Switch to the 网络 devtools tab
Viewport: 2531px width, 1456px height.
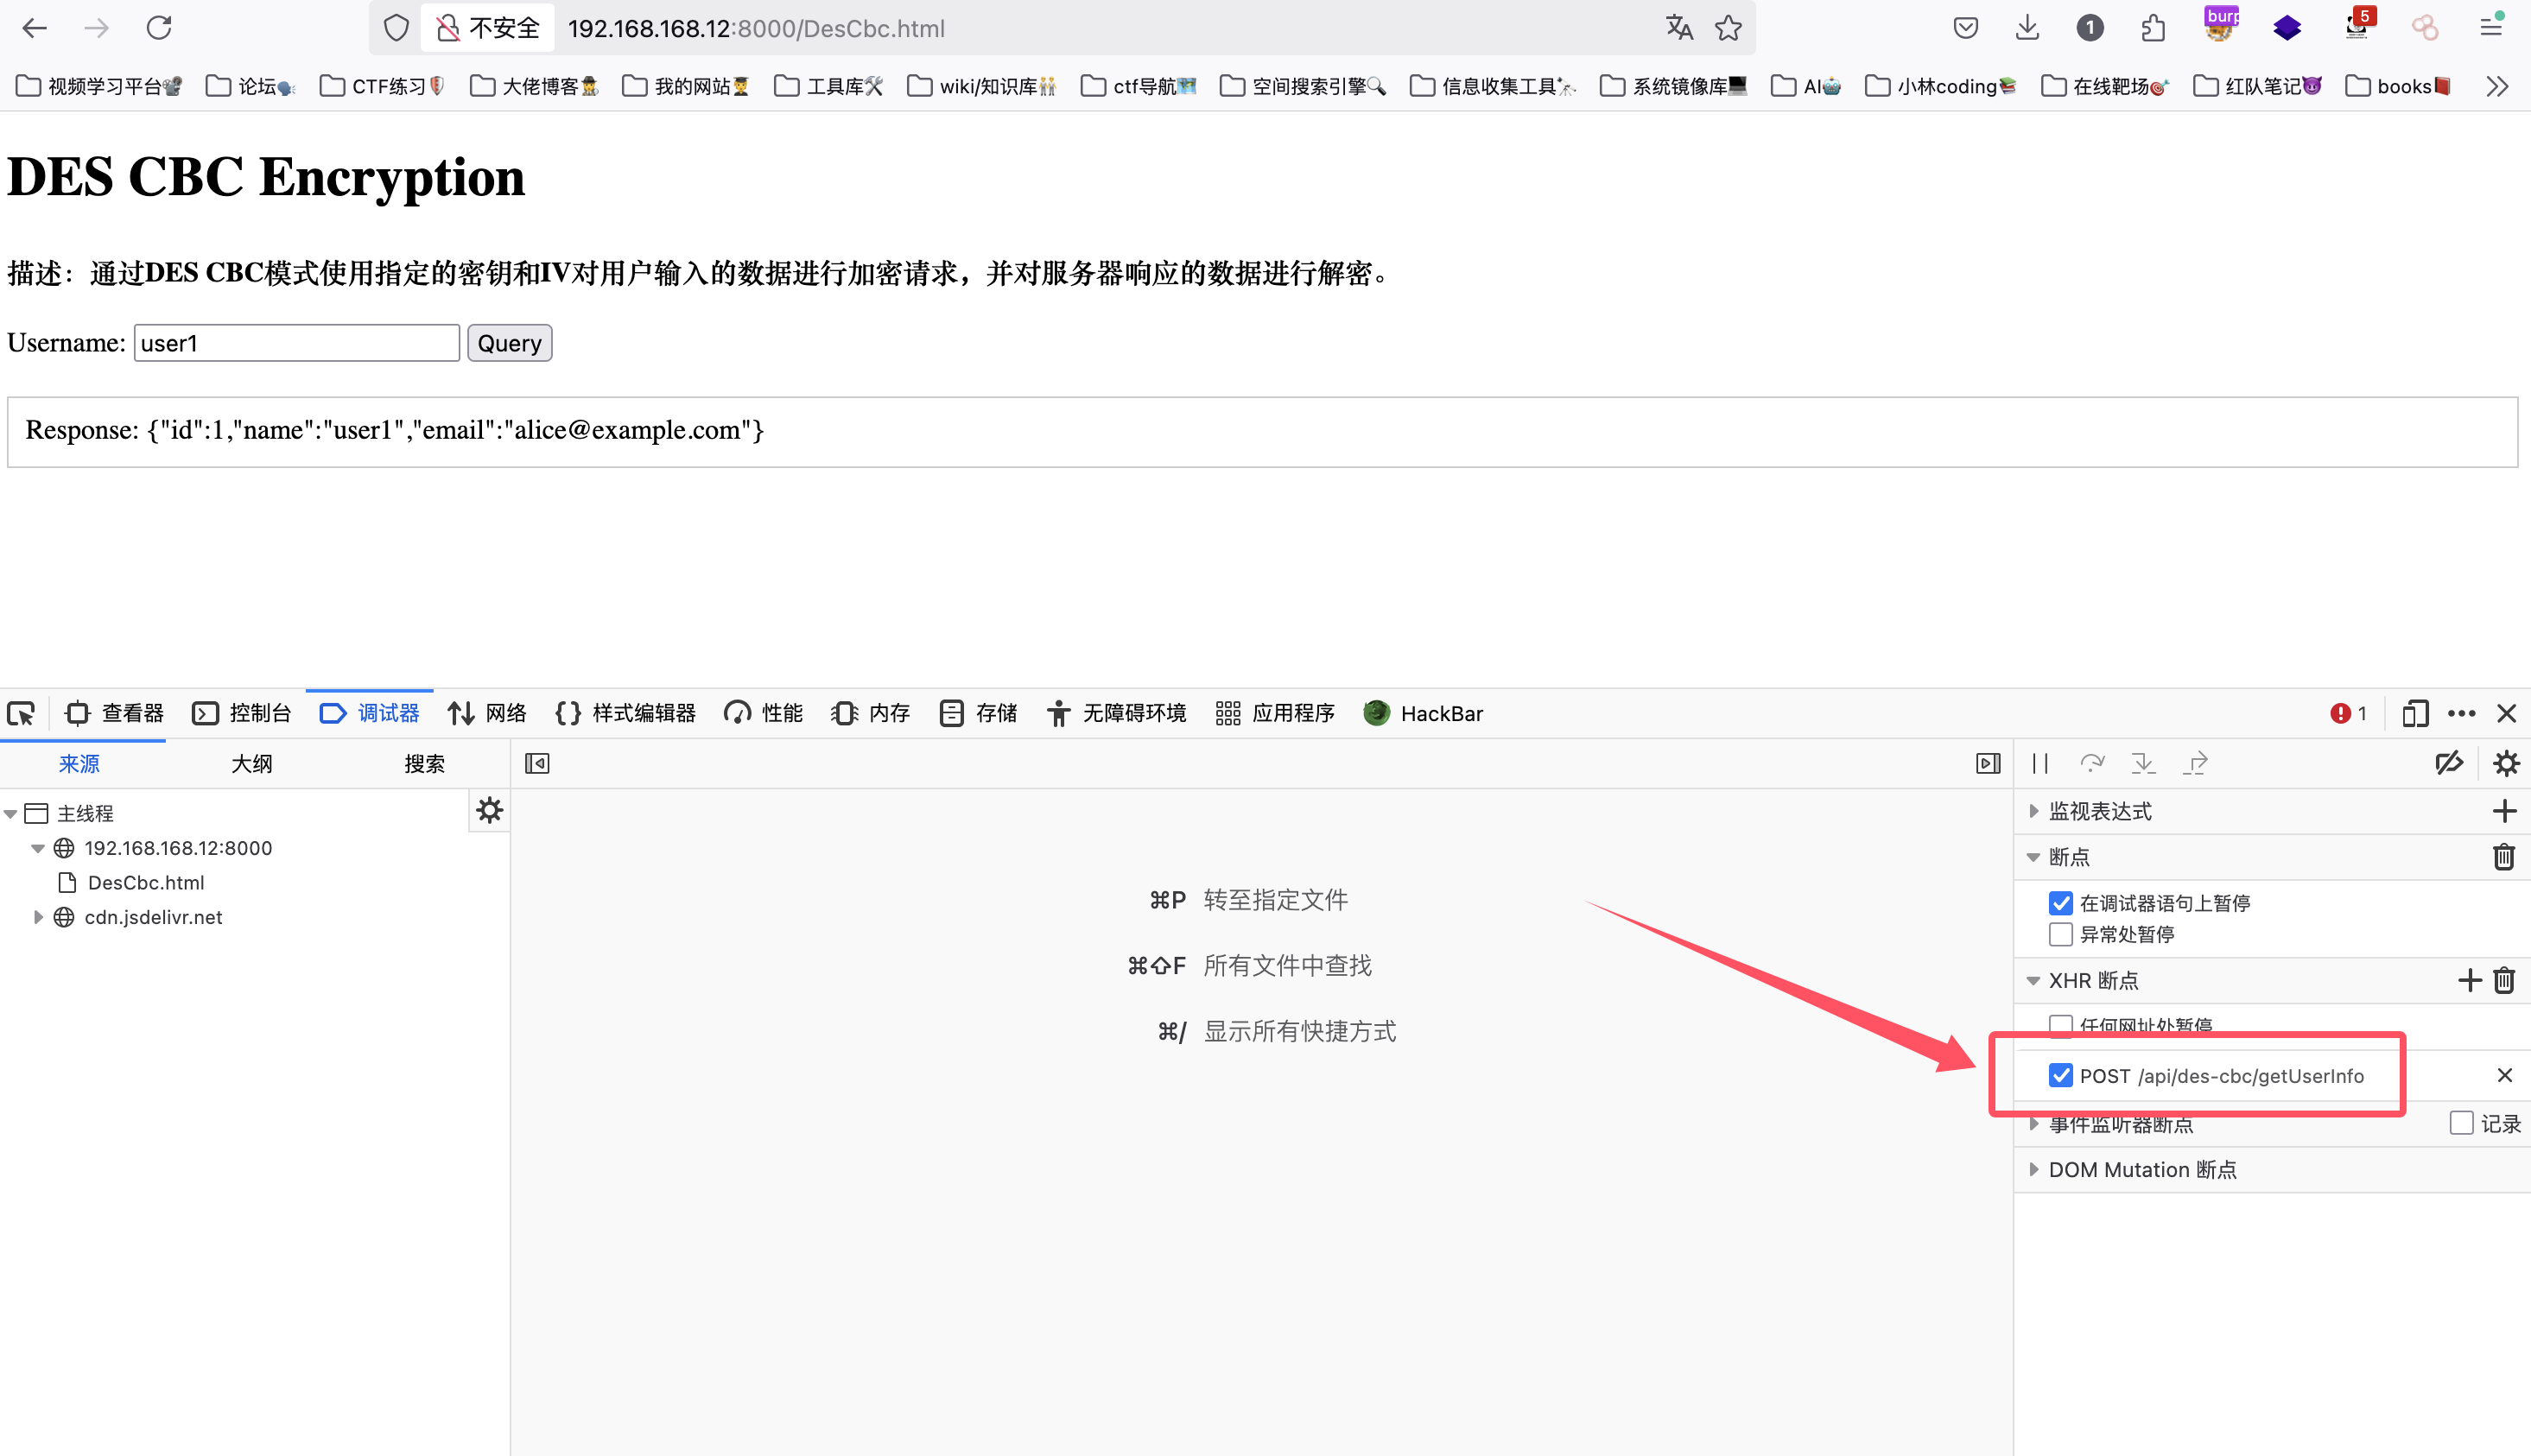pos(488,713)
